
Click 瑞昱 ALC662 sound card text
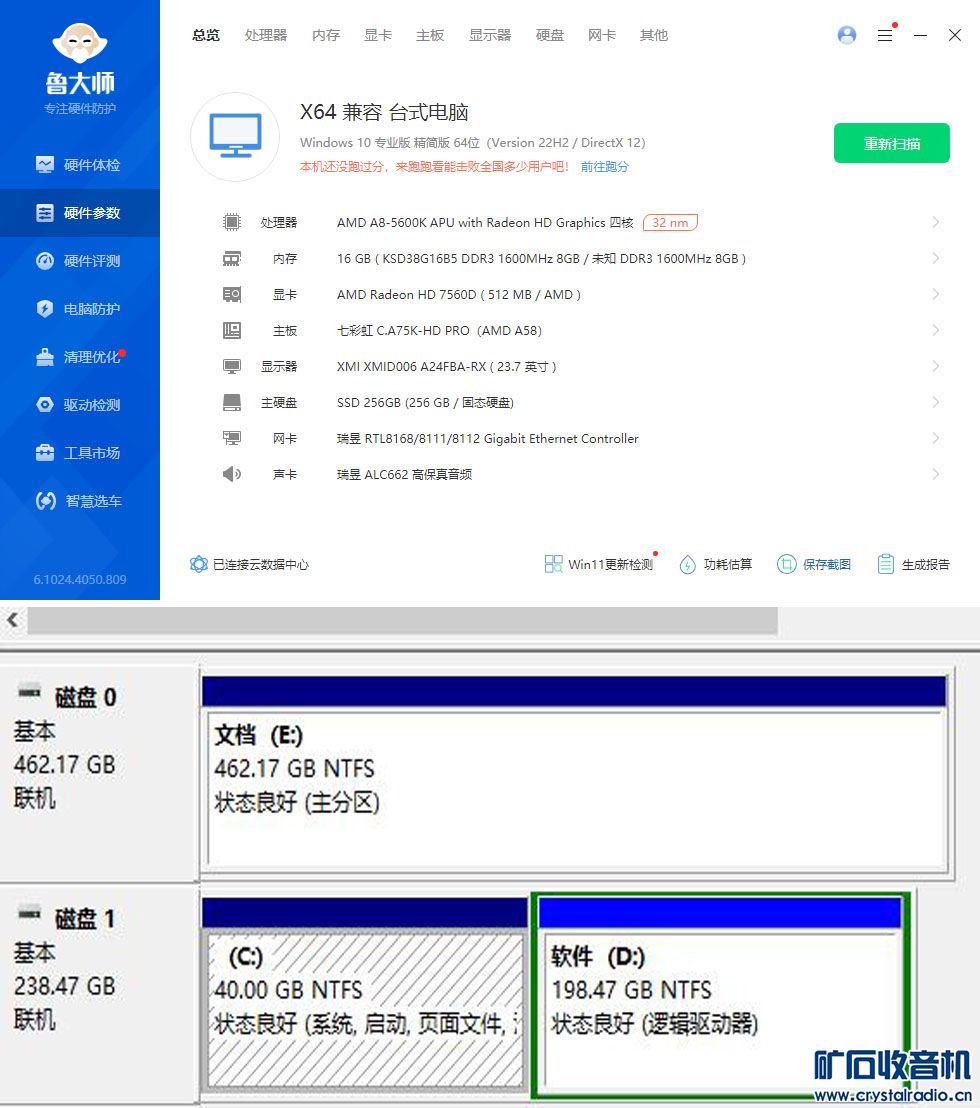[x=404, y=475]
